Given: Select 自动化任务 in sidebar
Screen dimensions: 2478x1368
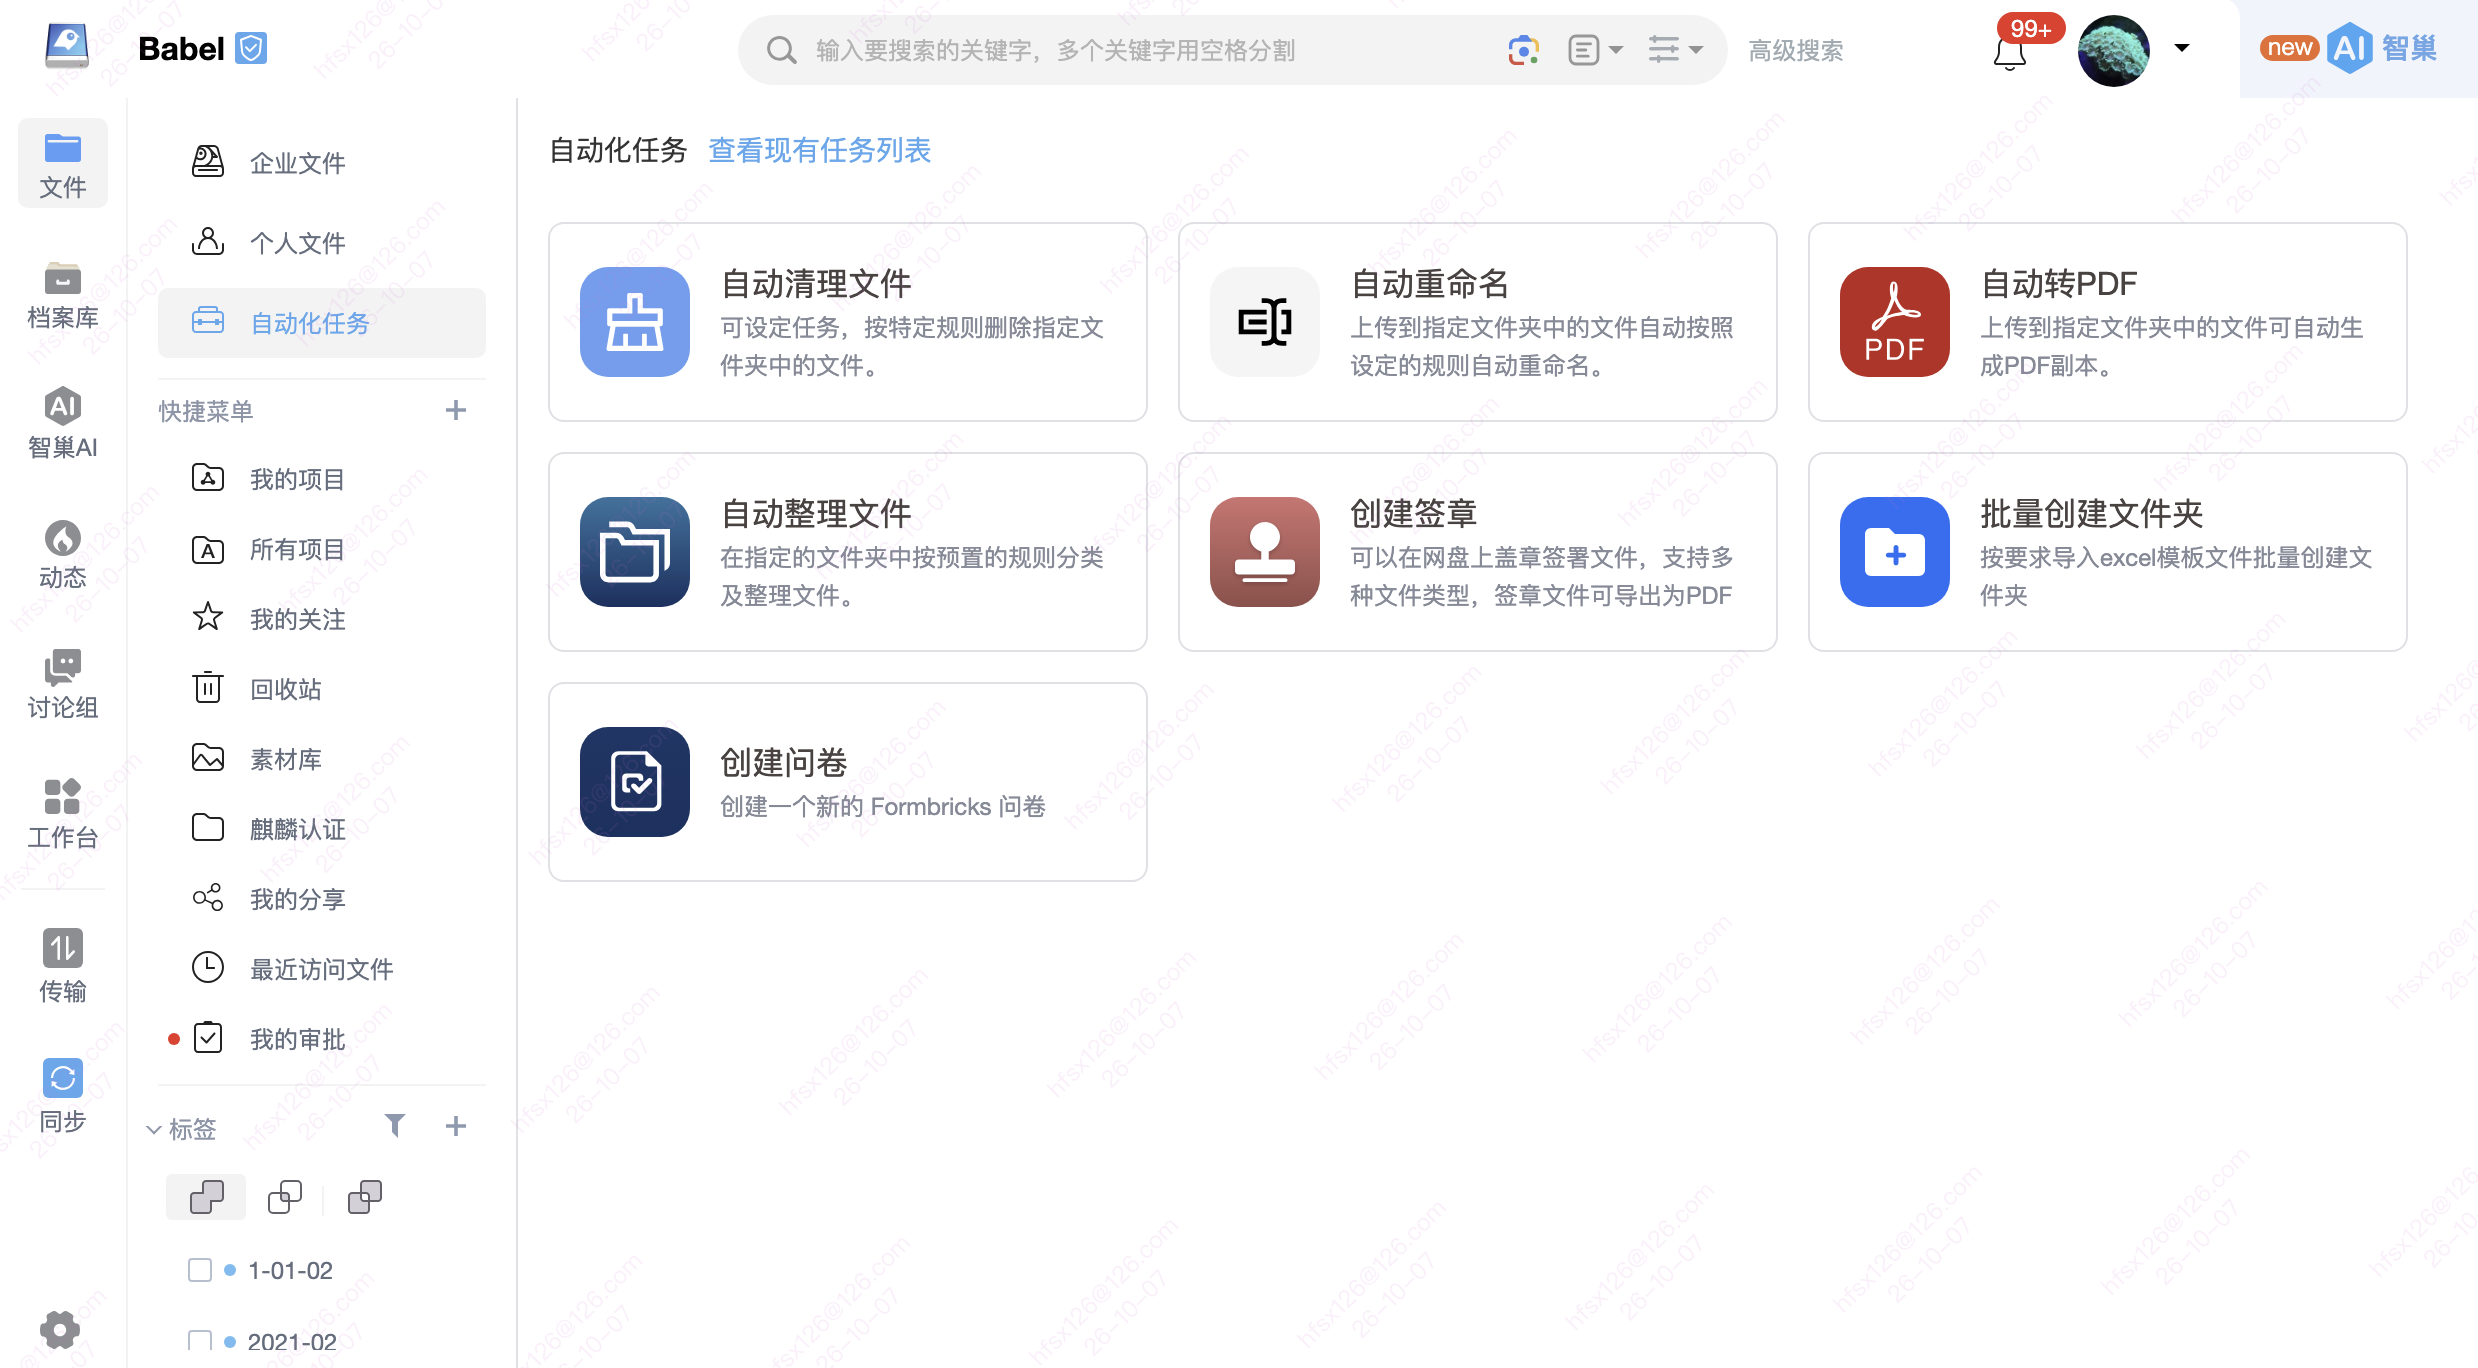Looking at the screenshot, I should (322, 322).
